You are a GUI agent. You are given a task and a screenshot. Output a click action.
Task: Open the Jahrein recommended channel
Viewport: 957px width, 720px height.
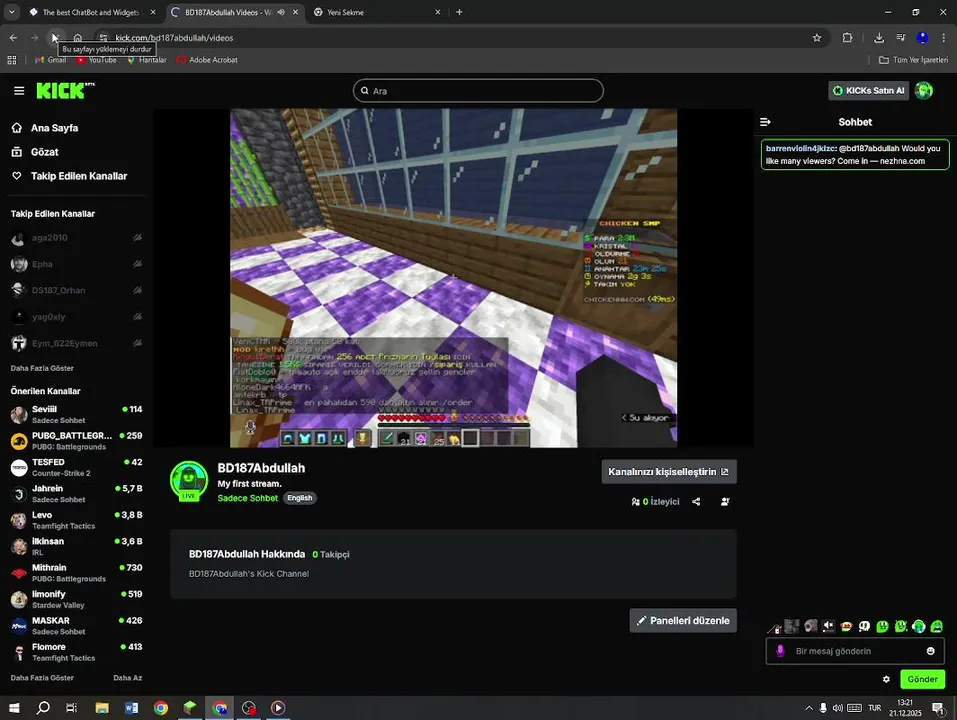point(76,494)
